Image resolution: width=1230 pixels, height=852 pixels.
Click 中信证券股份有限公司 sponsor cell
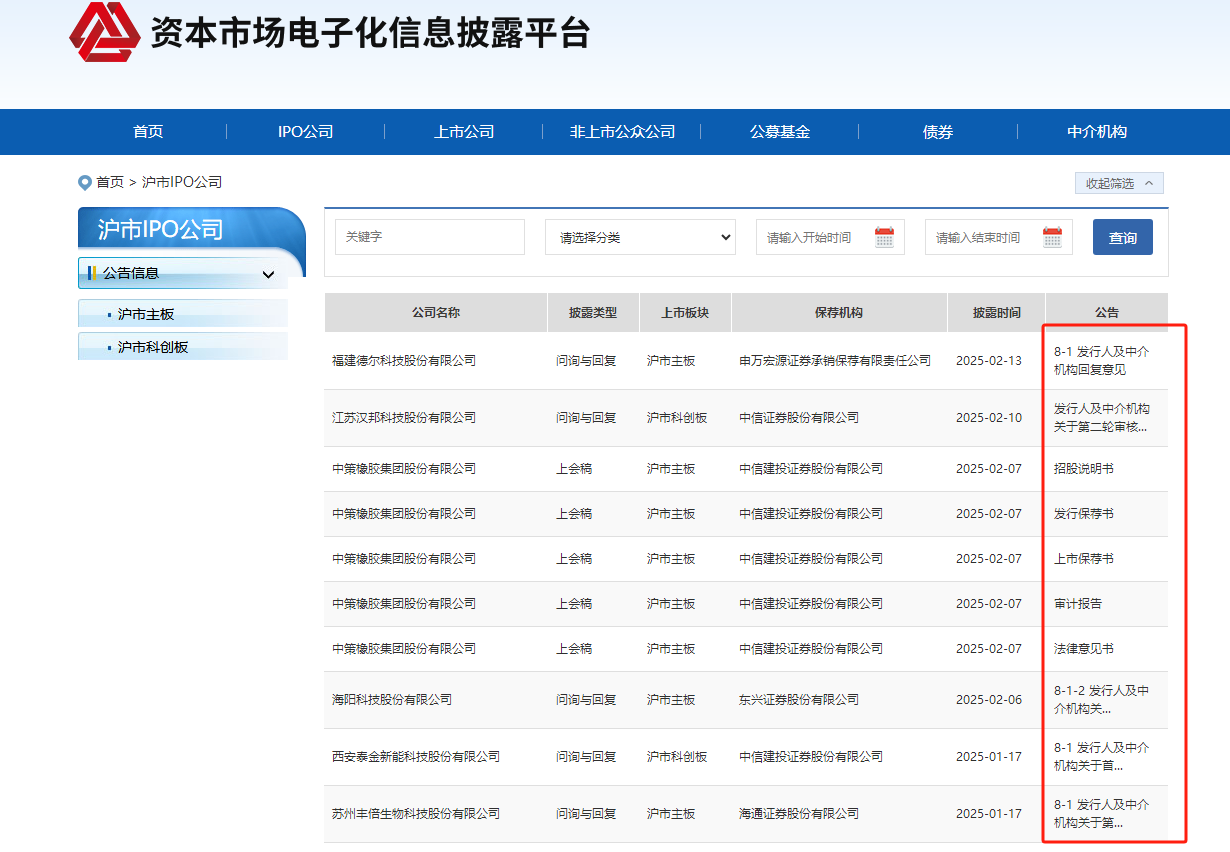[x=799, y=418]
